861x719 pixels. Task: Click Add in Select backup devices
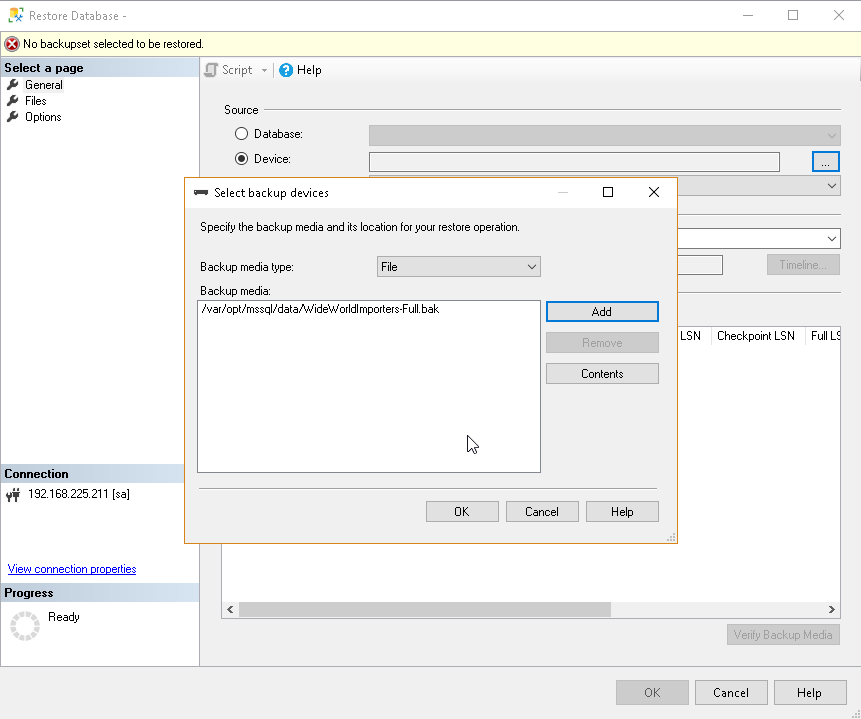602,311
